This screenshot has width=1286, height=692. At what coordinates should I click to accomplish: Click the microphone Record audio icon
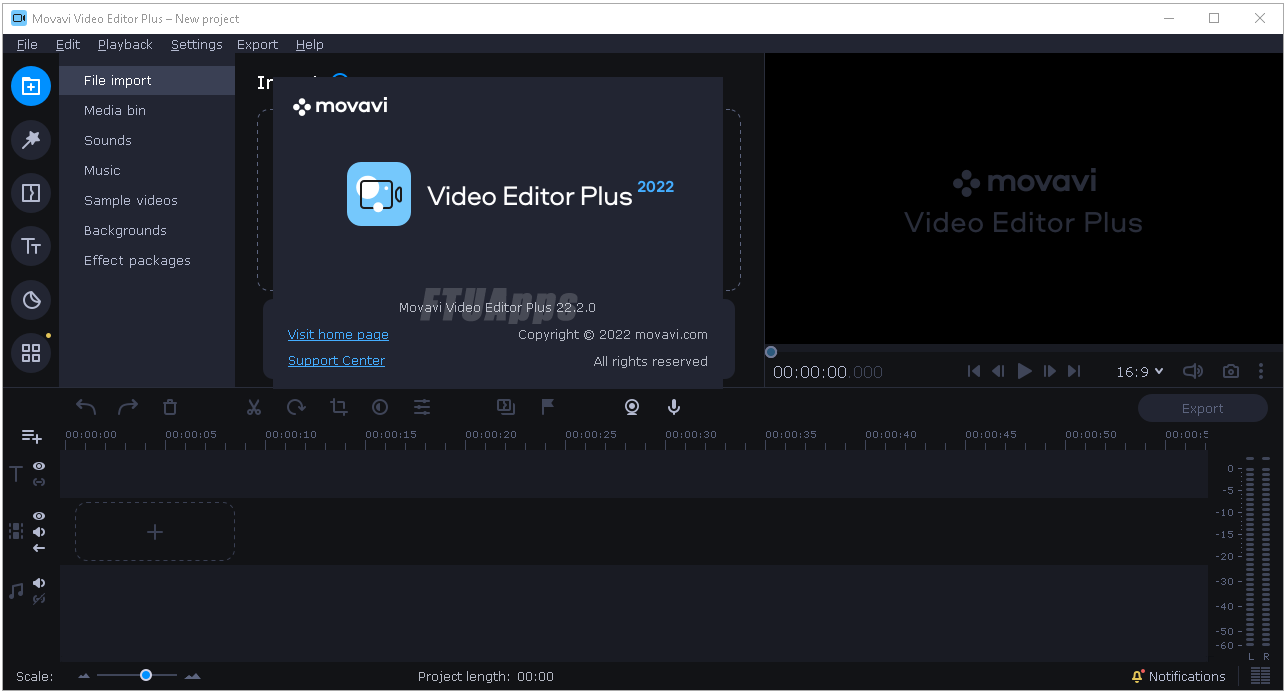pyautogui.click(x=674, y=407)
